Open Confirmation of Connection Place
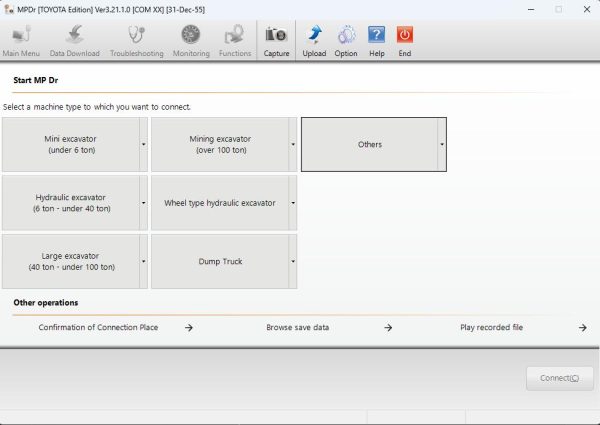The height and width of the screenshot is (425, 600). click(x=98, y=327)
